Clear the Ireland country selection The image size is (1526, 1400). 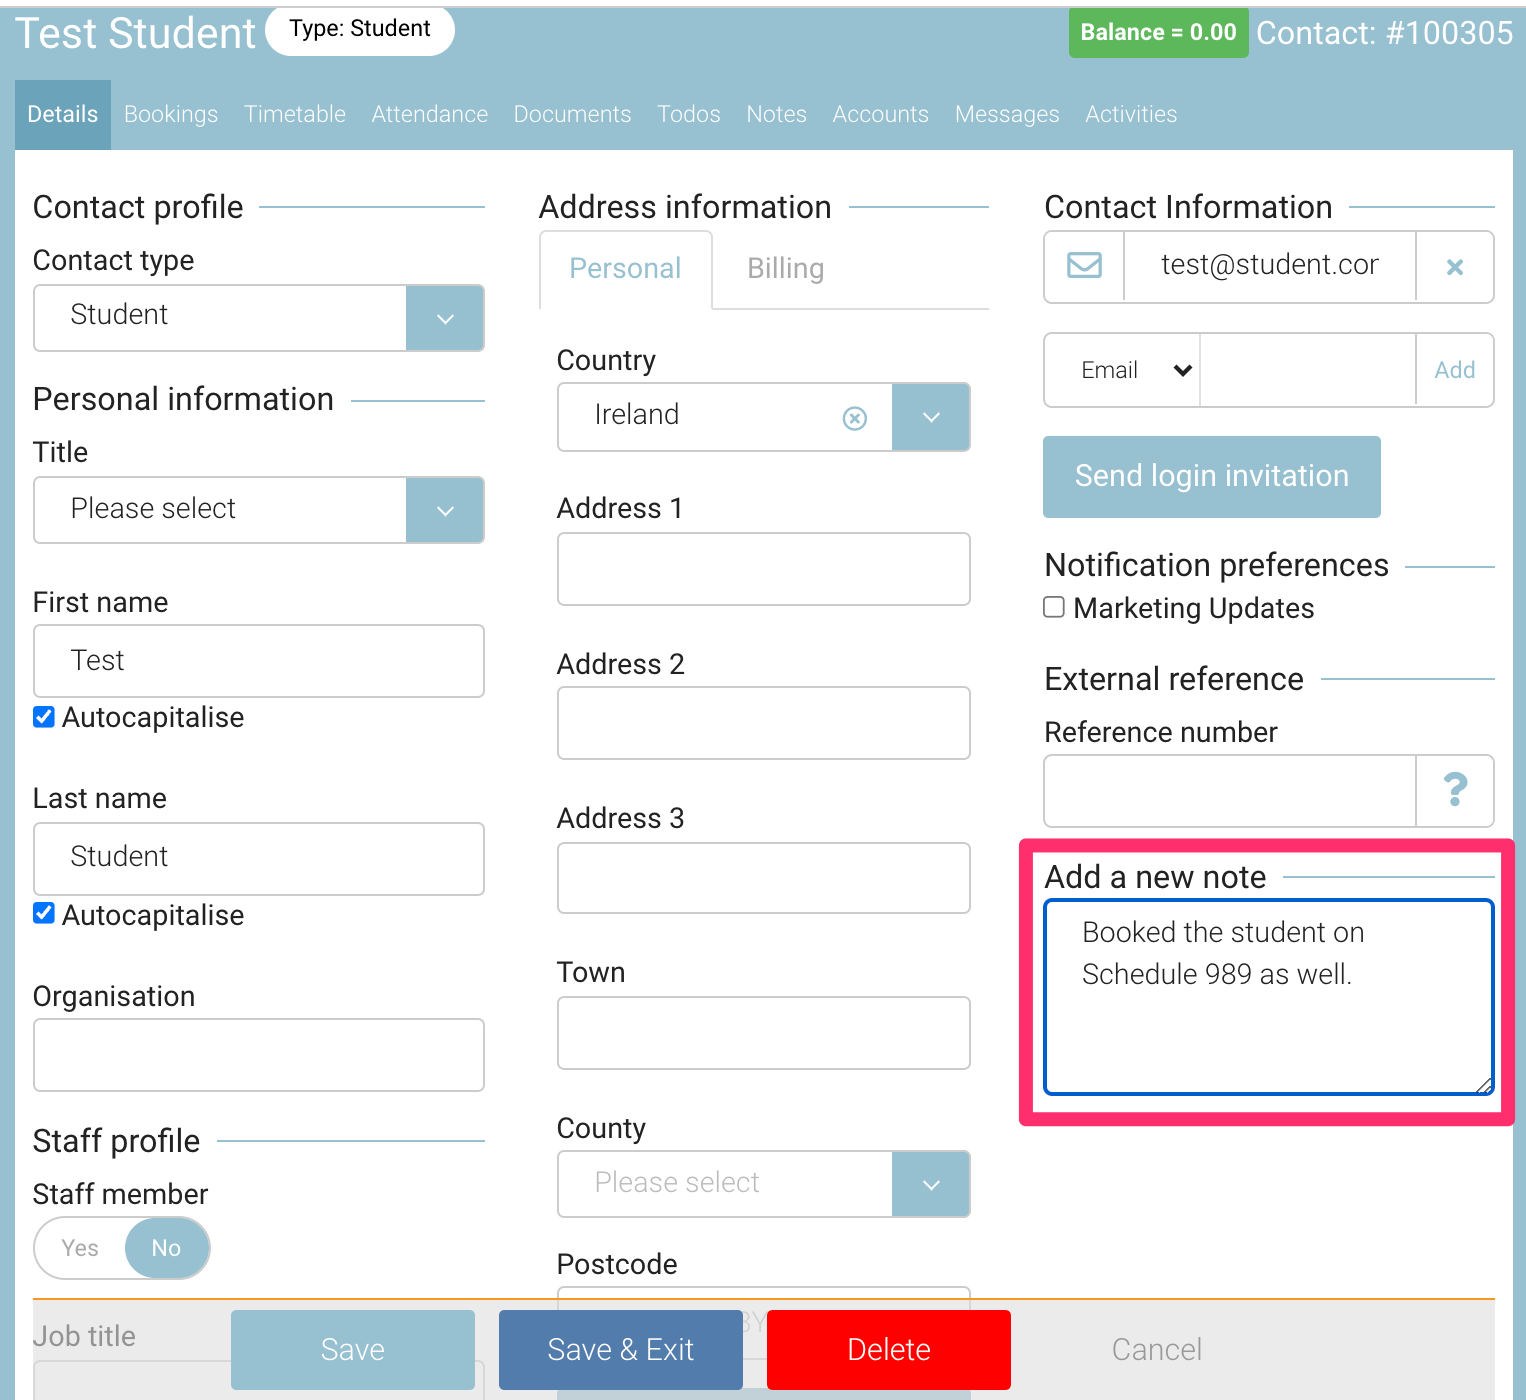[x=854, y=418]
